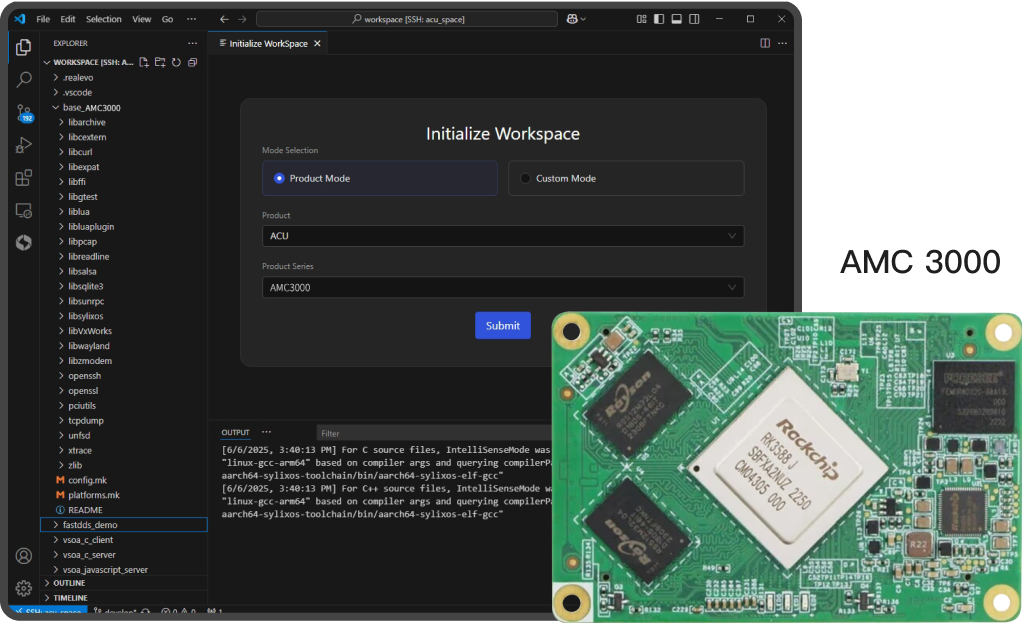Refresh the Explorer file tree
1024x623 pixels.
pos(176,63)
